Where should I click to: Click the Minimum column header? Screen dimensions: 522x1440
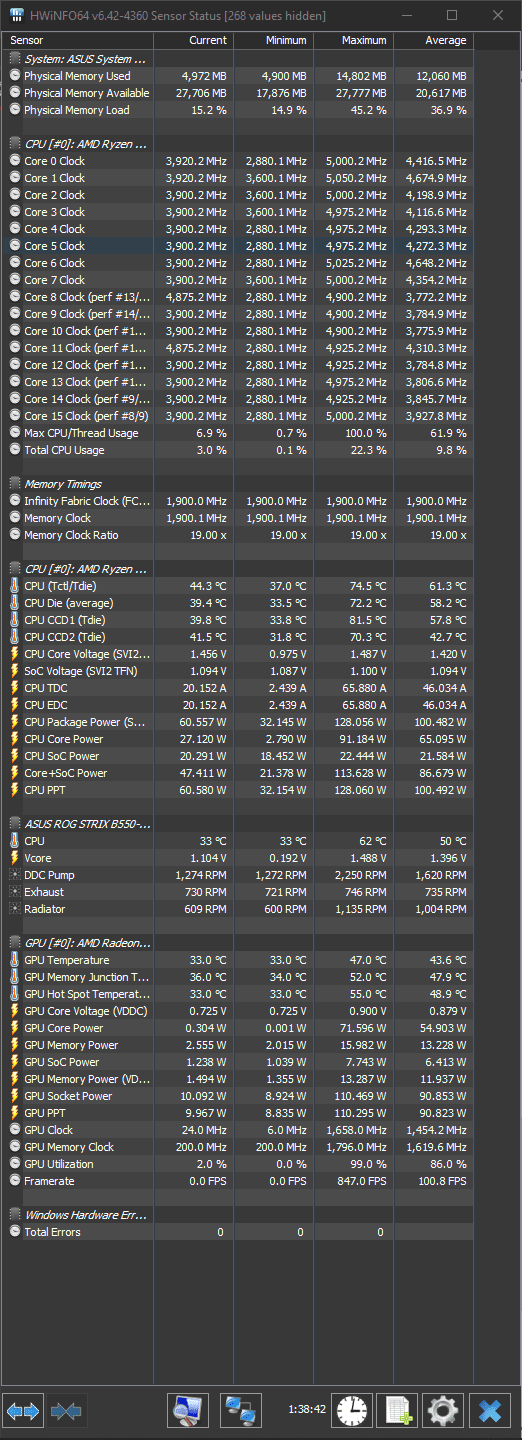coord(274,40)
